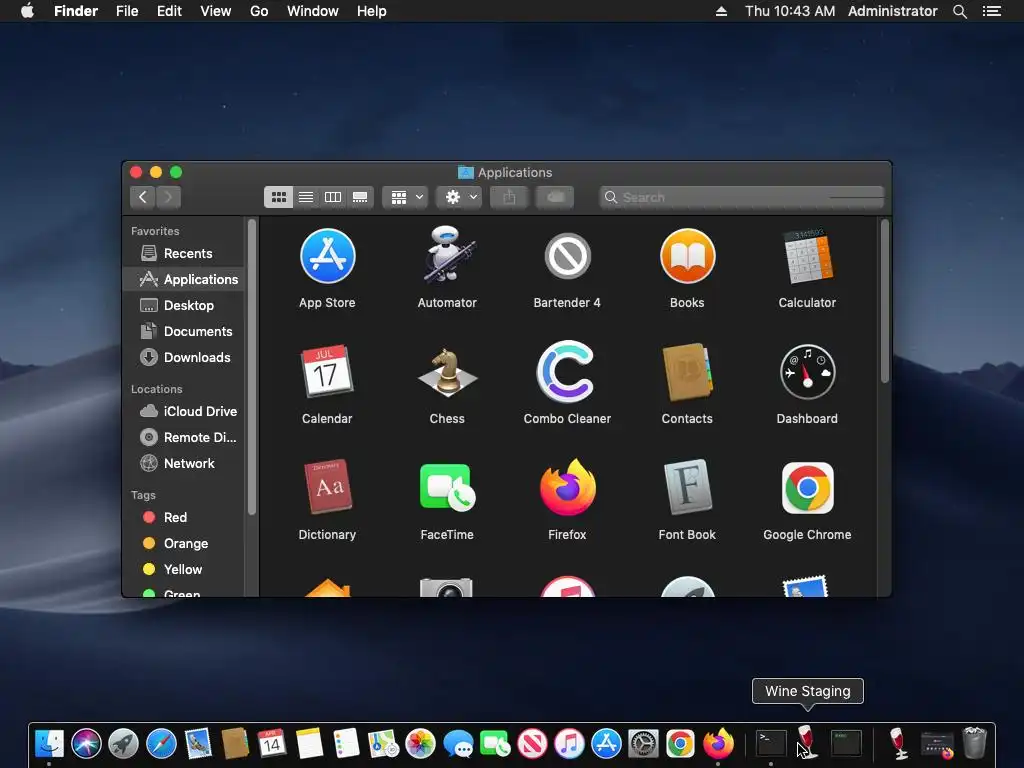Click the Finder window vertical scrollbar
Screen dimensions: 1024x768
(885, 302)
